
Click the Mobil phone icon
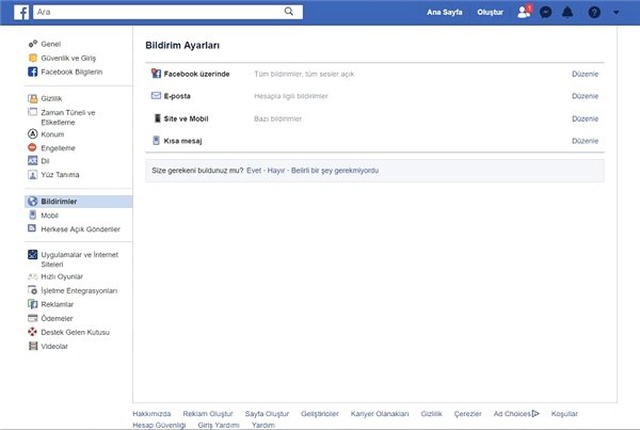32,215
